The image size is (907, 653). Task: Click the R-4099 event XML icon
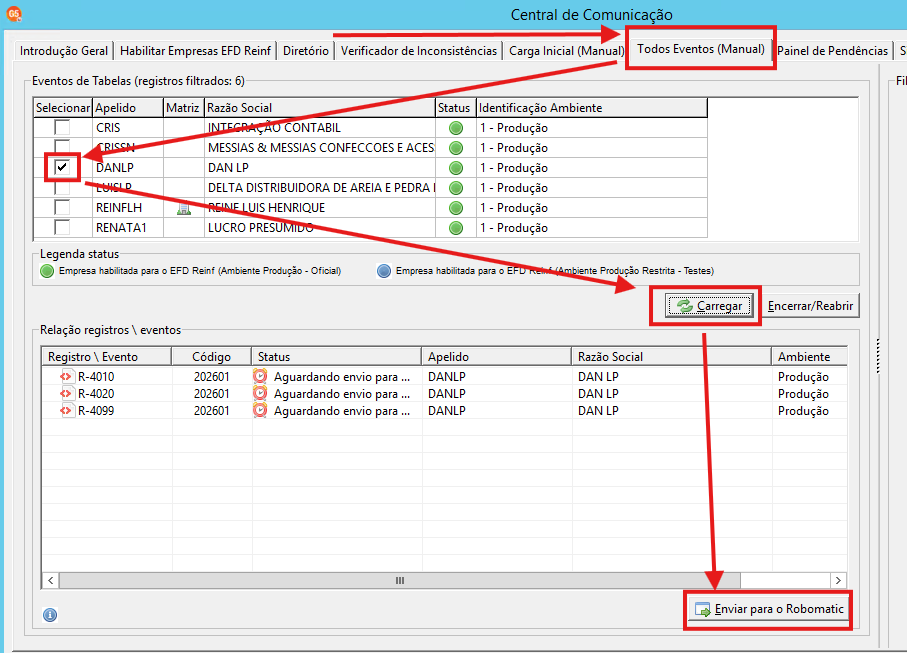(67, 411)
